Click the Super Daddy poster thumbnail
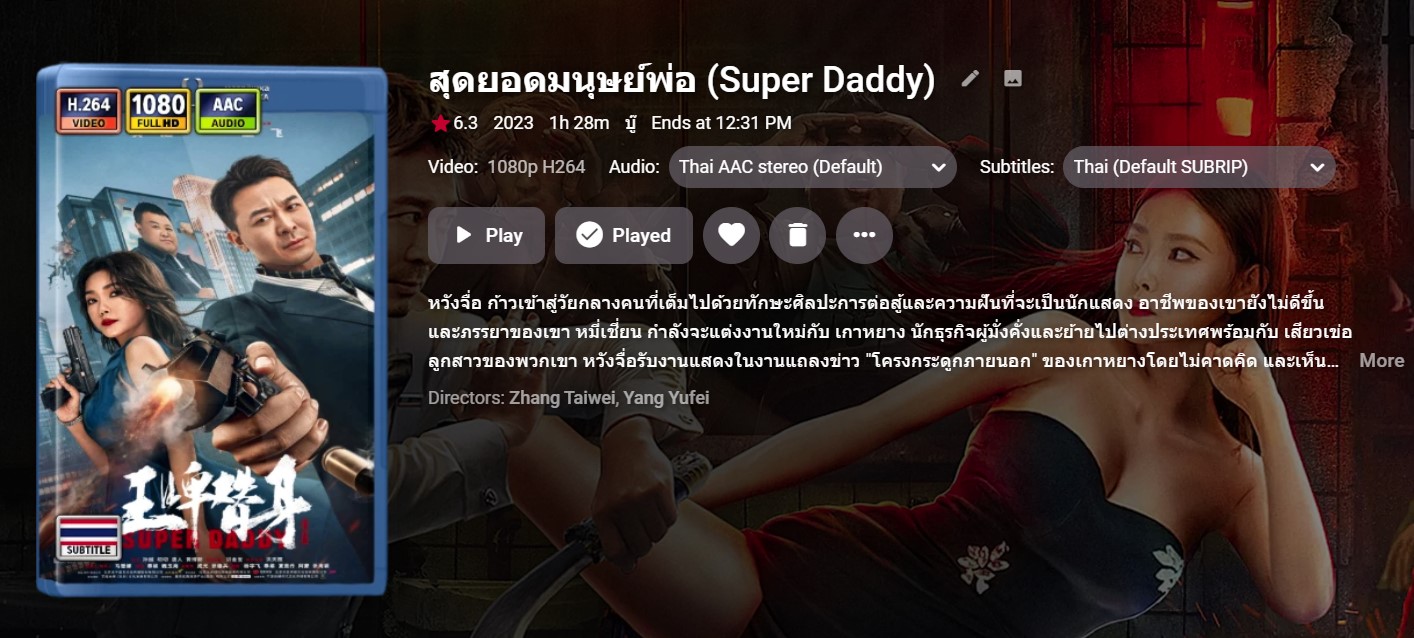 coord(212,330)
